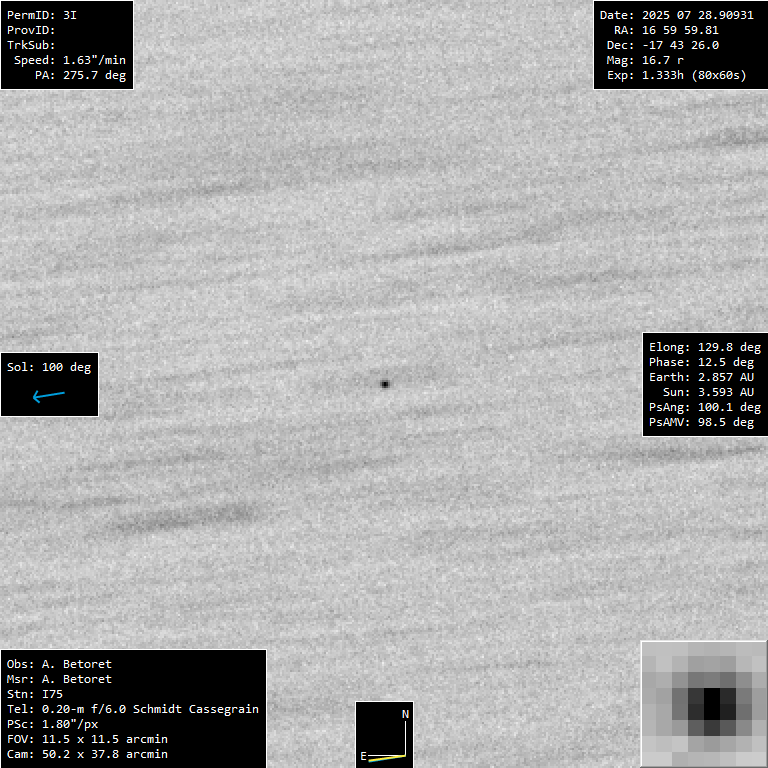This screenshot has width=768, height=768.
Task: Click the dark comet object at image center
Action: [x=384, y=384]
